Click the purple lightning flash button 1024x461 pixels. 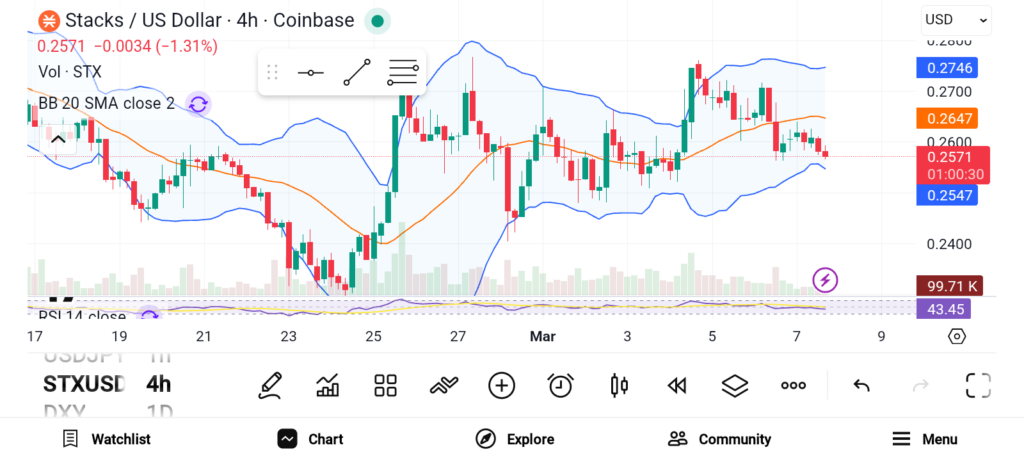click(x=825, y=279)
